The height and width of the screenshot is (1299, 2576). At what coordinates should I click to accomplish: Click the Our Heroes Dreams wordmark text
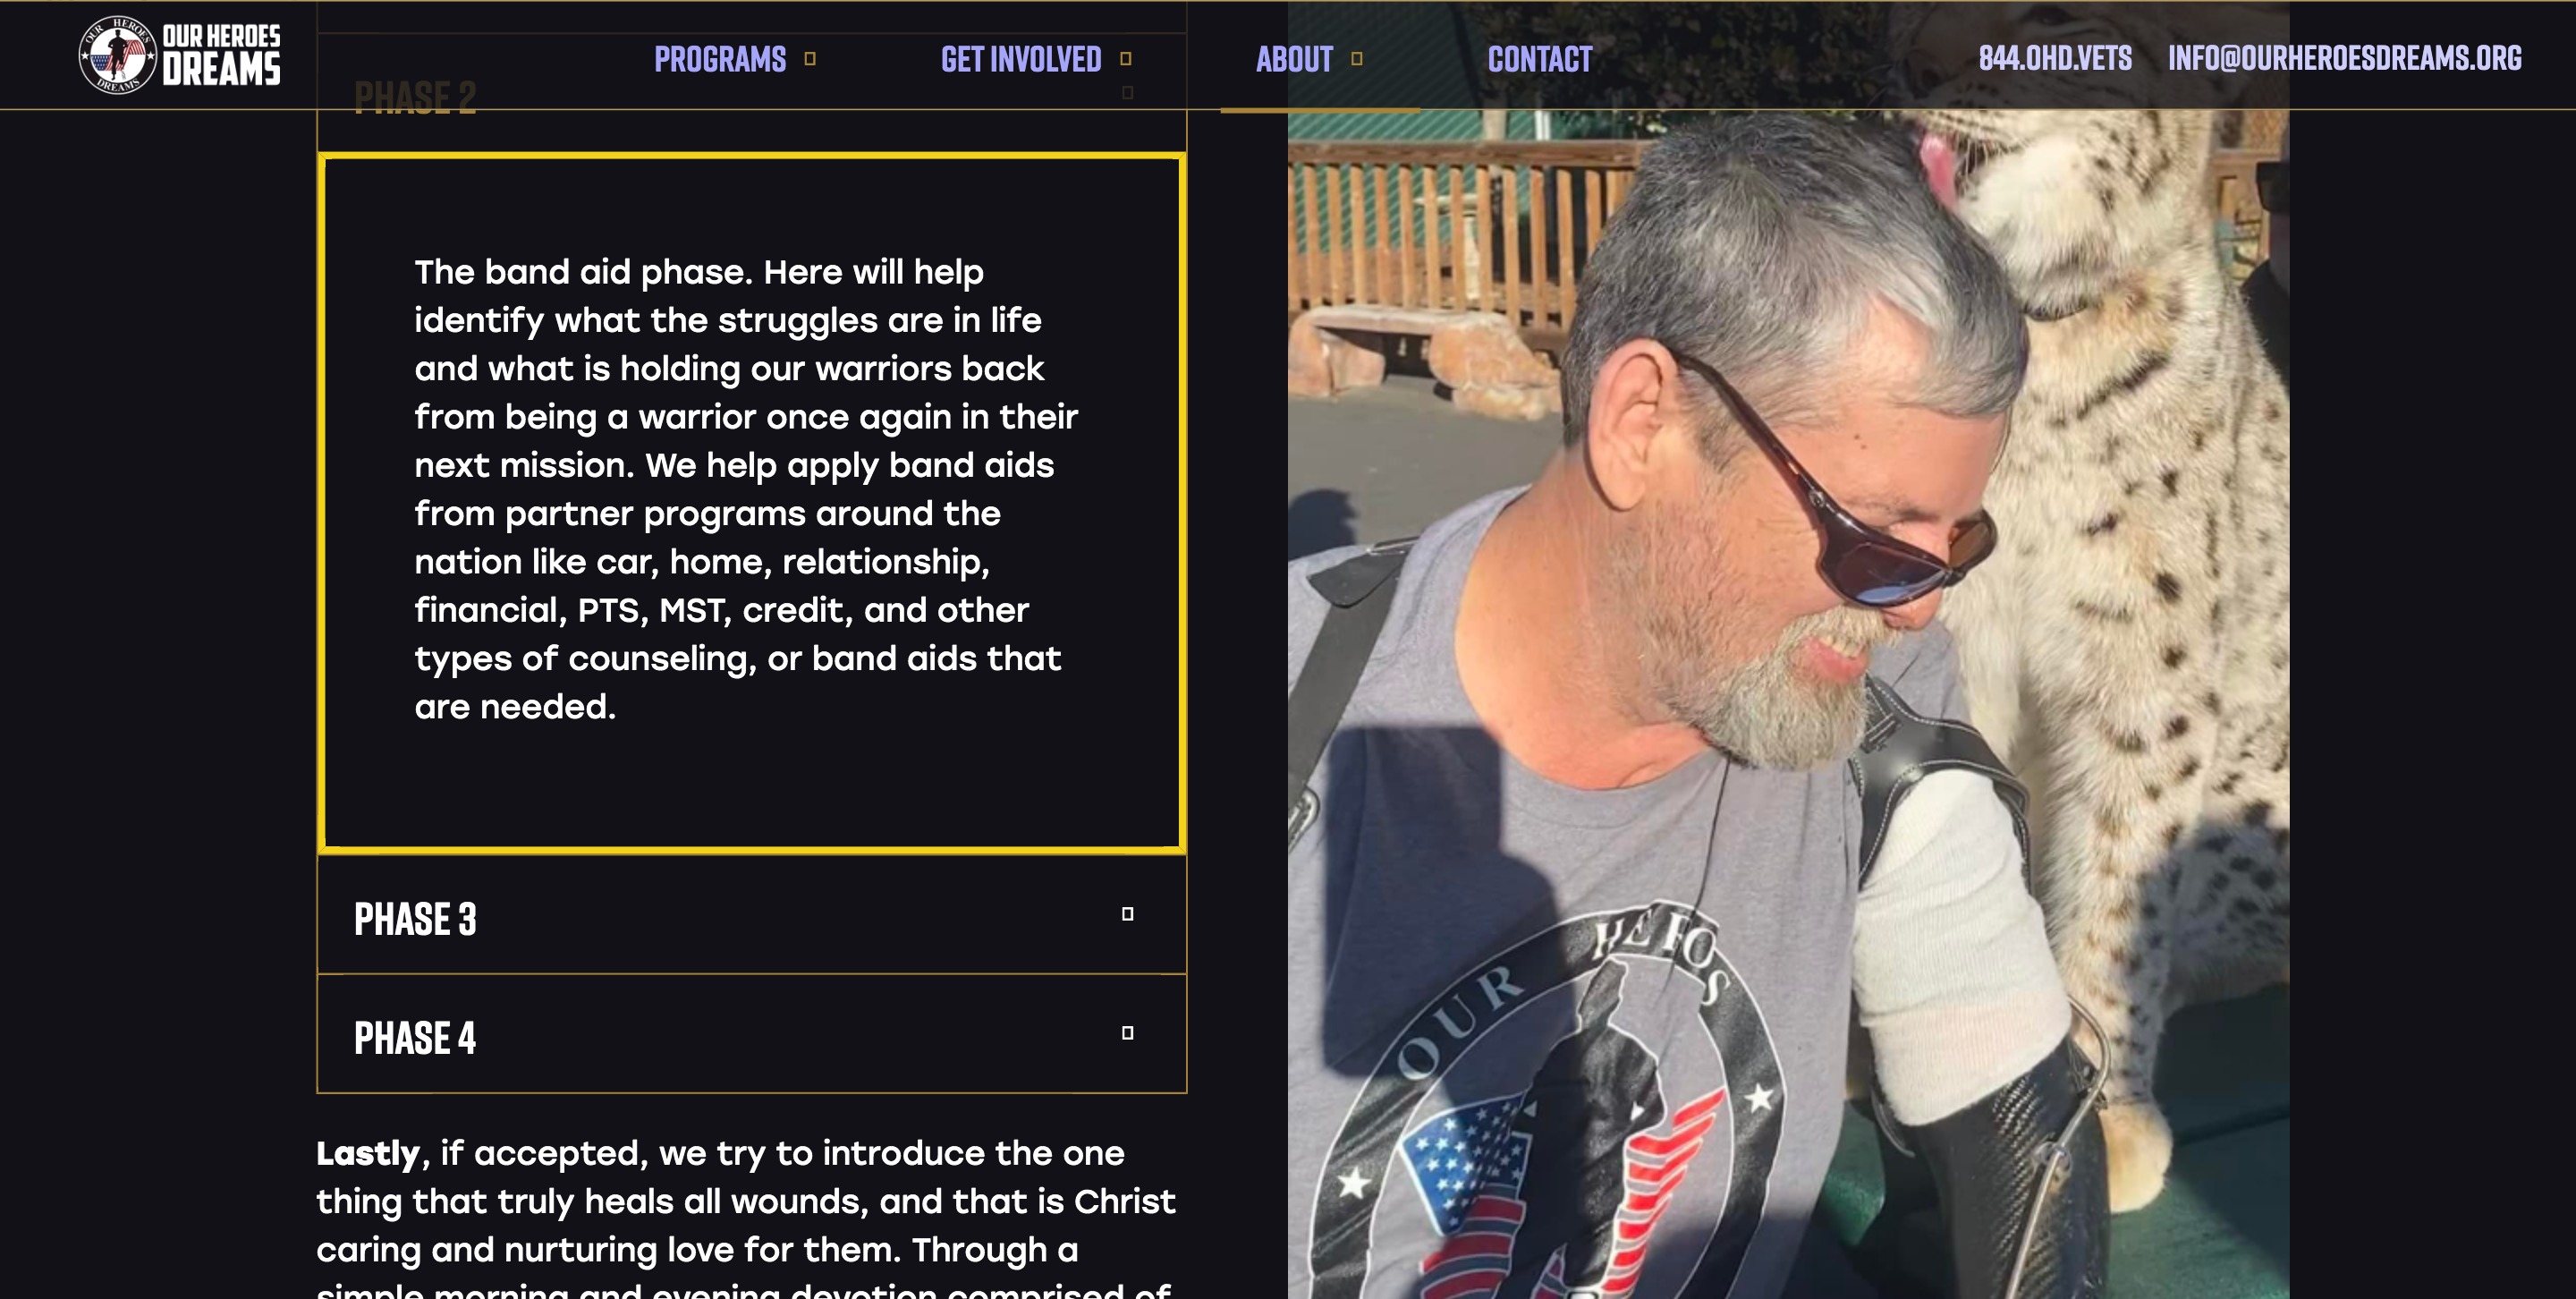[222, 55]
